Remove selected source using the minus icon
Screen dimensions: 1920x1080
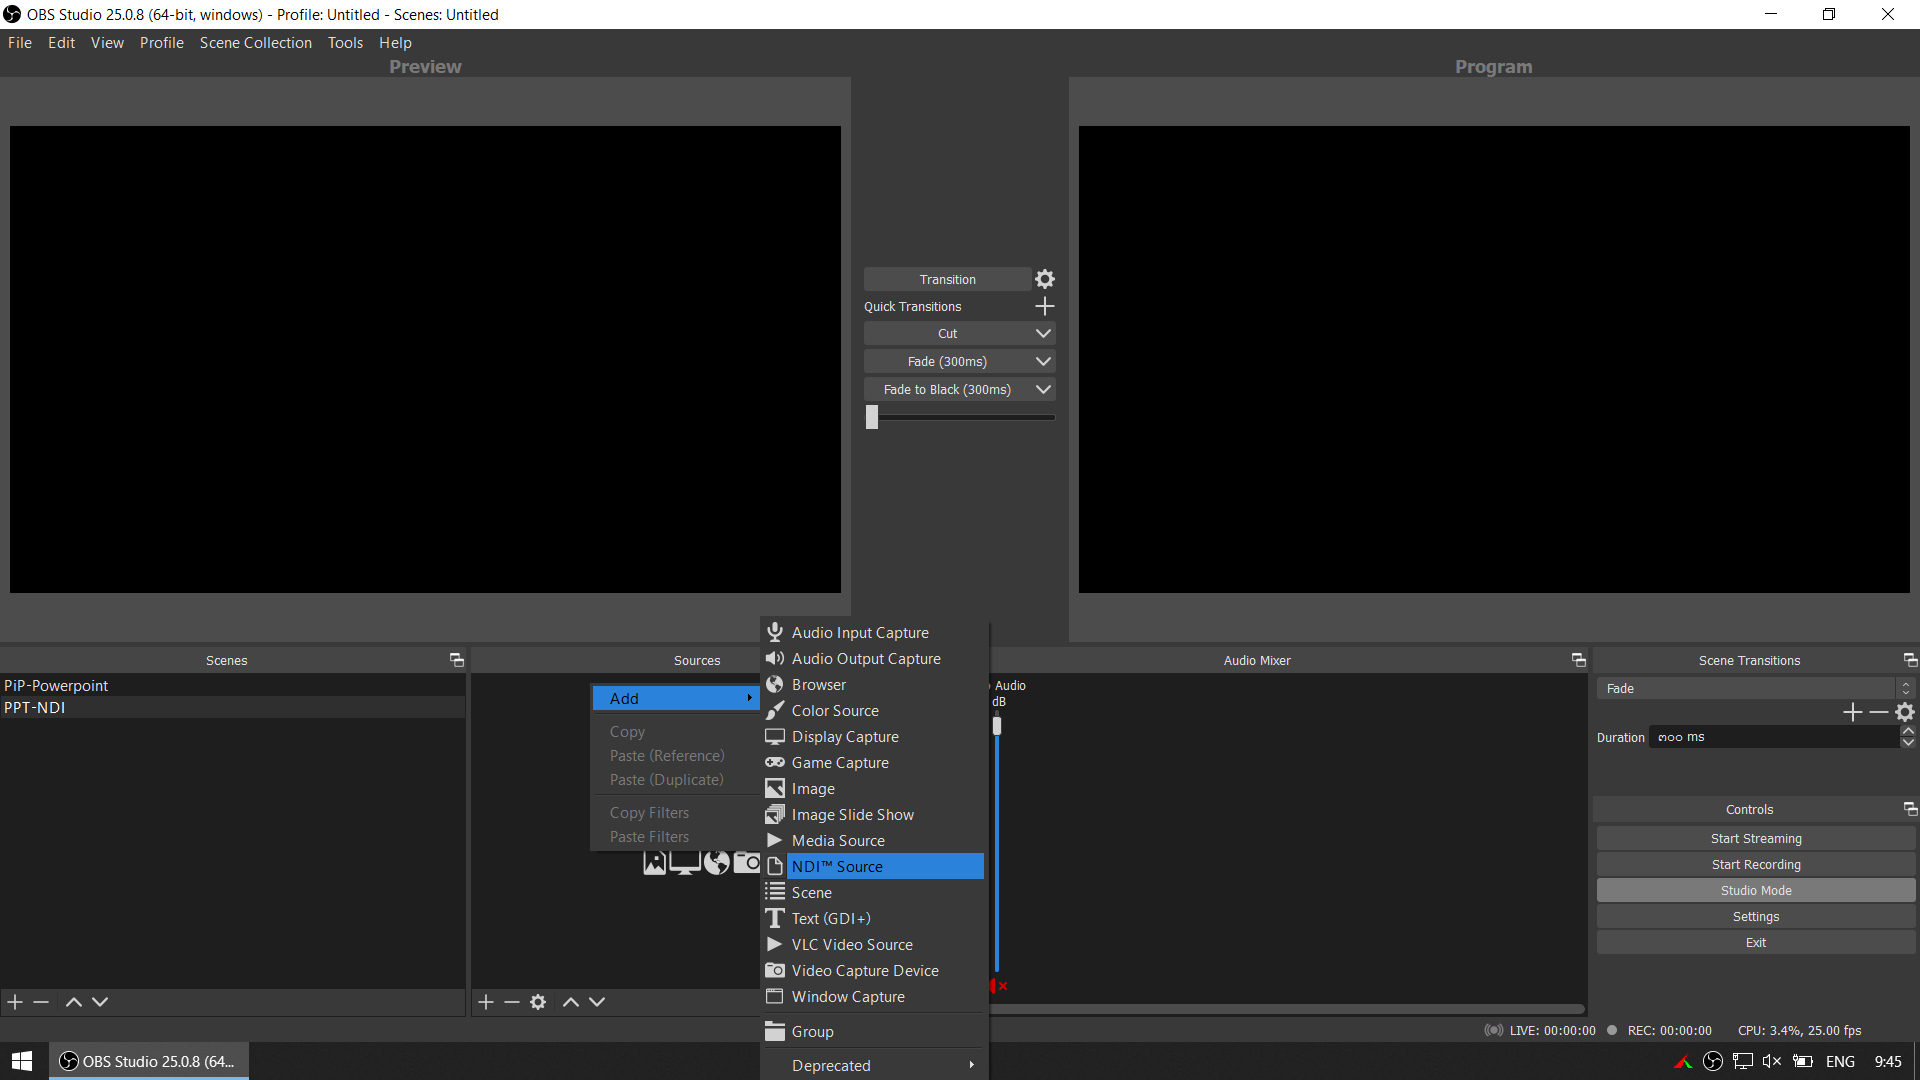[511, 1001]
